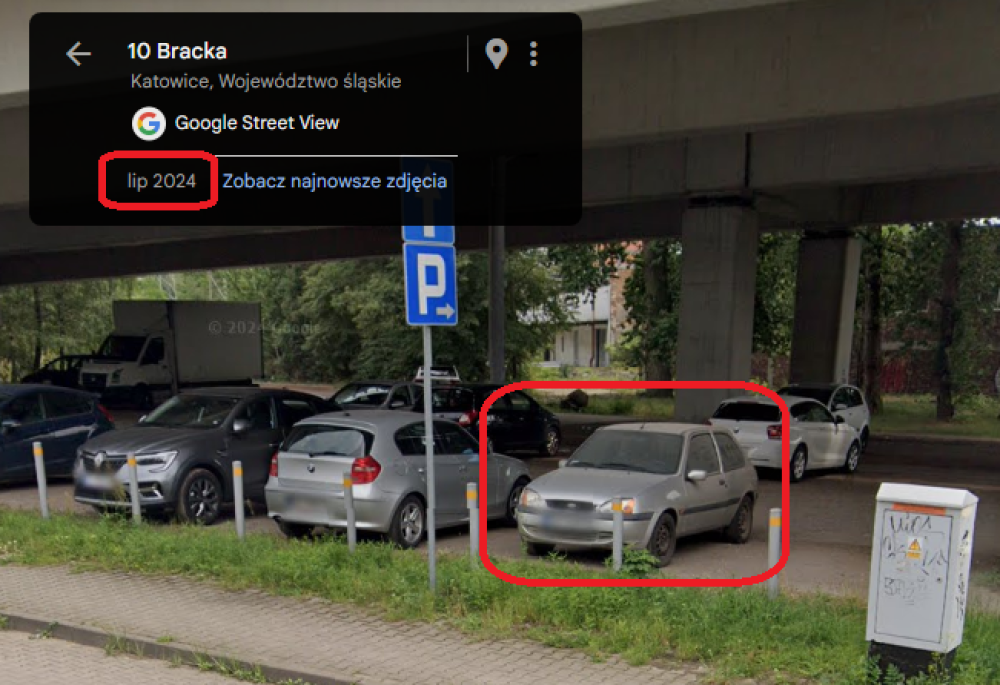This screenshot has width=1000, height=685.
Task: Click the 'lip 2024' capture date
Action: click(161, 181)
